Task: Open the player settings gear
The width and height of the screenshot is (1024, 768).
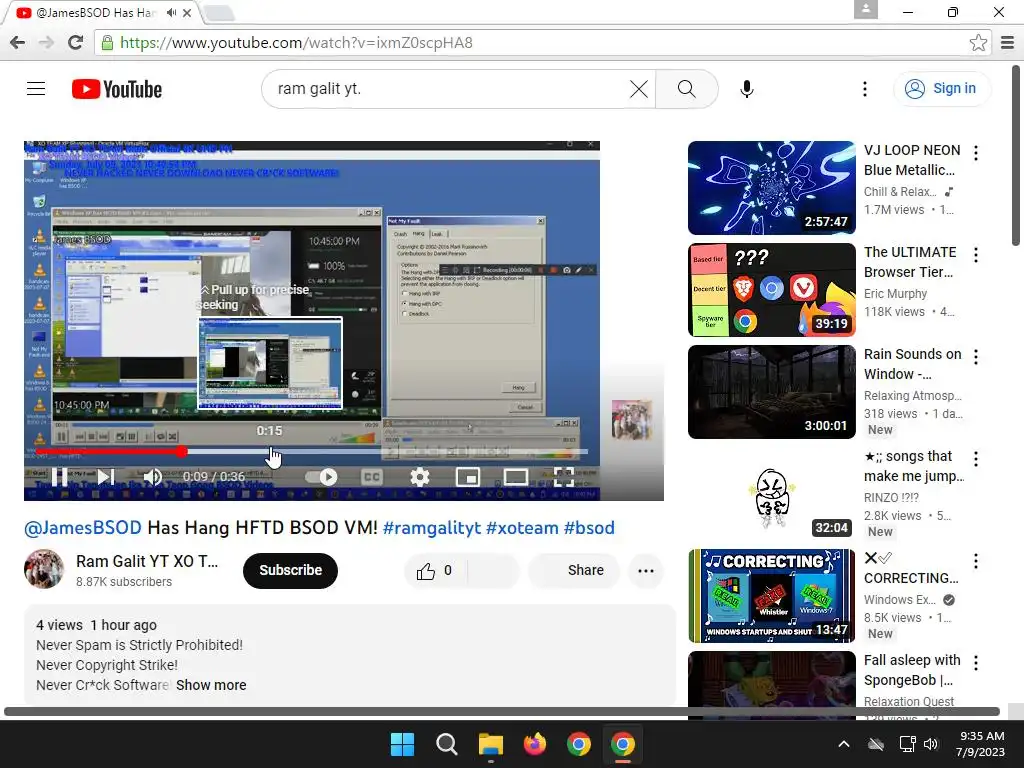Action: coord(419,477)
